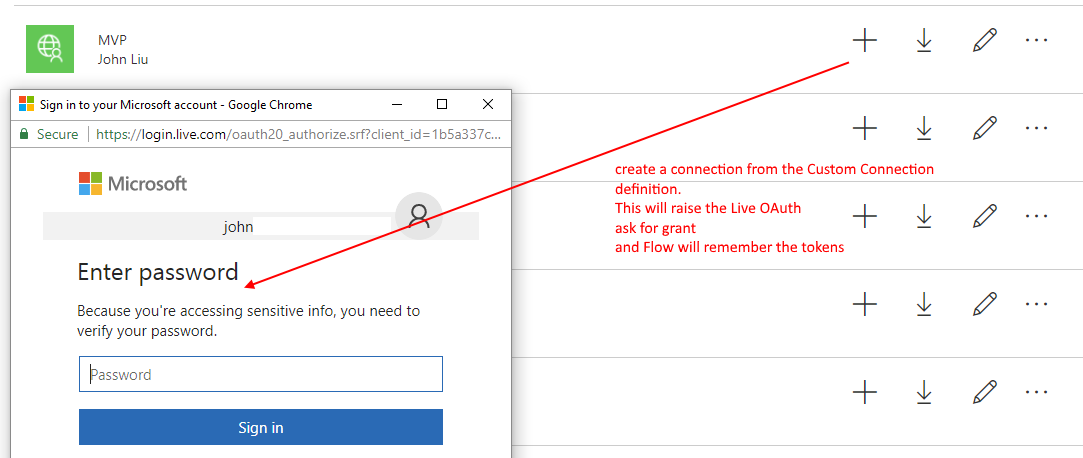This screenshot has height=458, width=1083.
Task: Edit the third row connector
Action: click(984, 215)
